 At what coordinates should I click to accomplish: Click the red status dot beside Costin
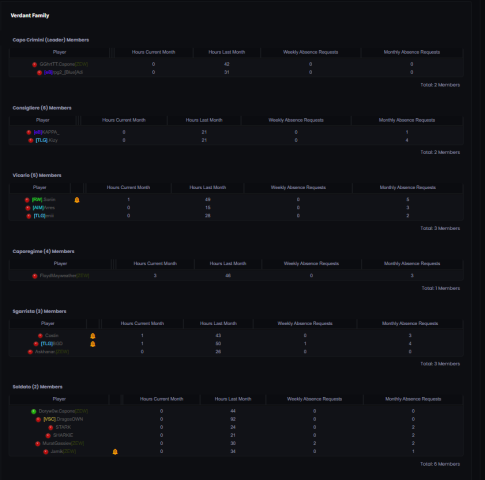click(x=40, y=336)
